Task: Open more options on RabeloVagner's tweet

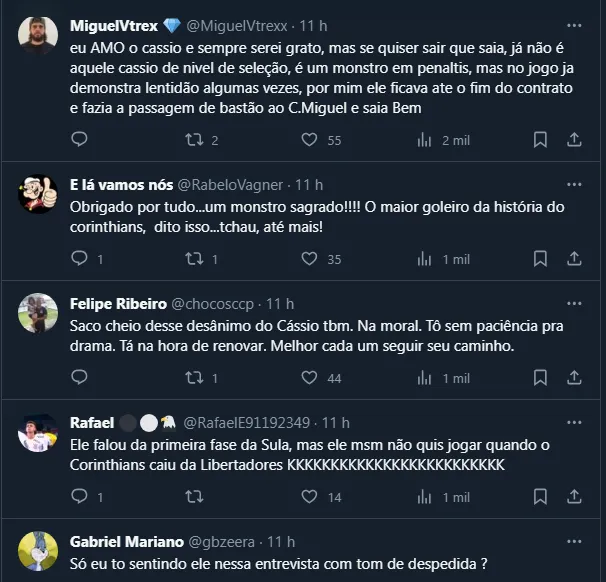Action: pyautogui.click(x=573, y=185)
